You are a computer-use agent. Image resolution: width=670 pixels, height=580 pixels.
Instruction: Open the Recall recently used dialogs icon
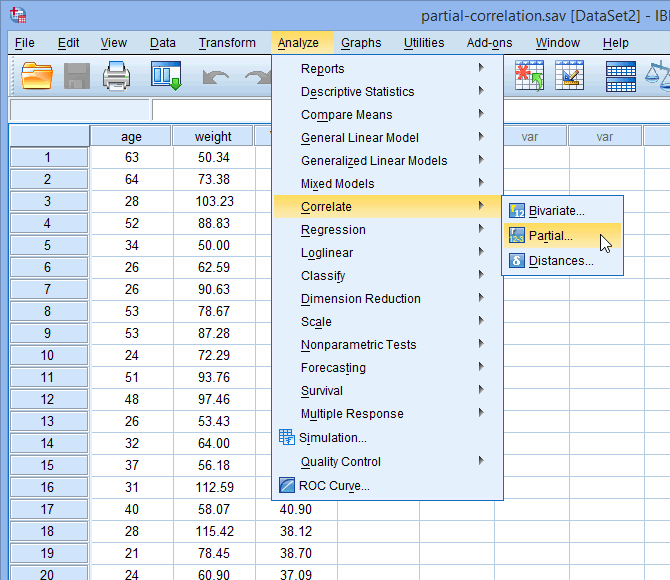click(166, 76)
